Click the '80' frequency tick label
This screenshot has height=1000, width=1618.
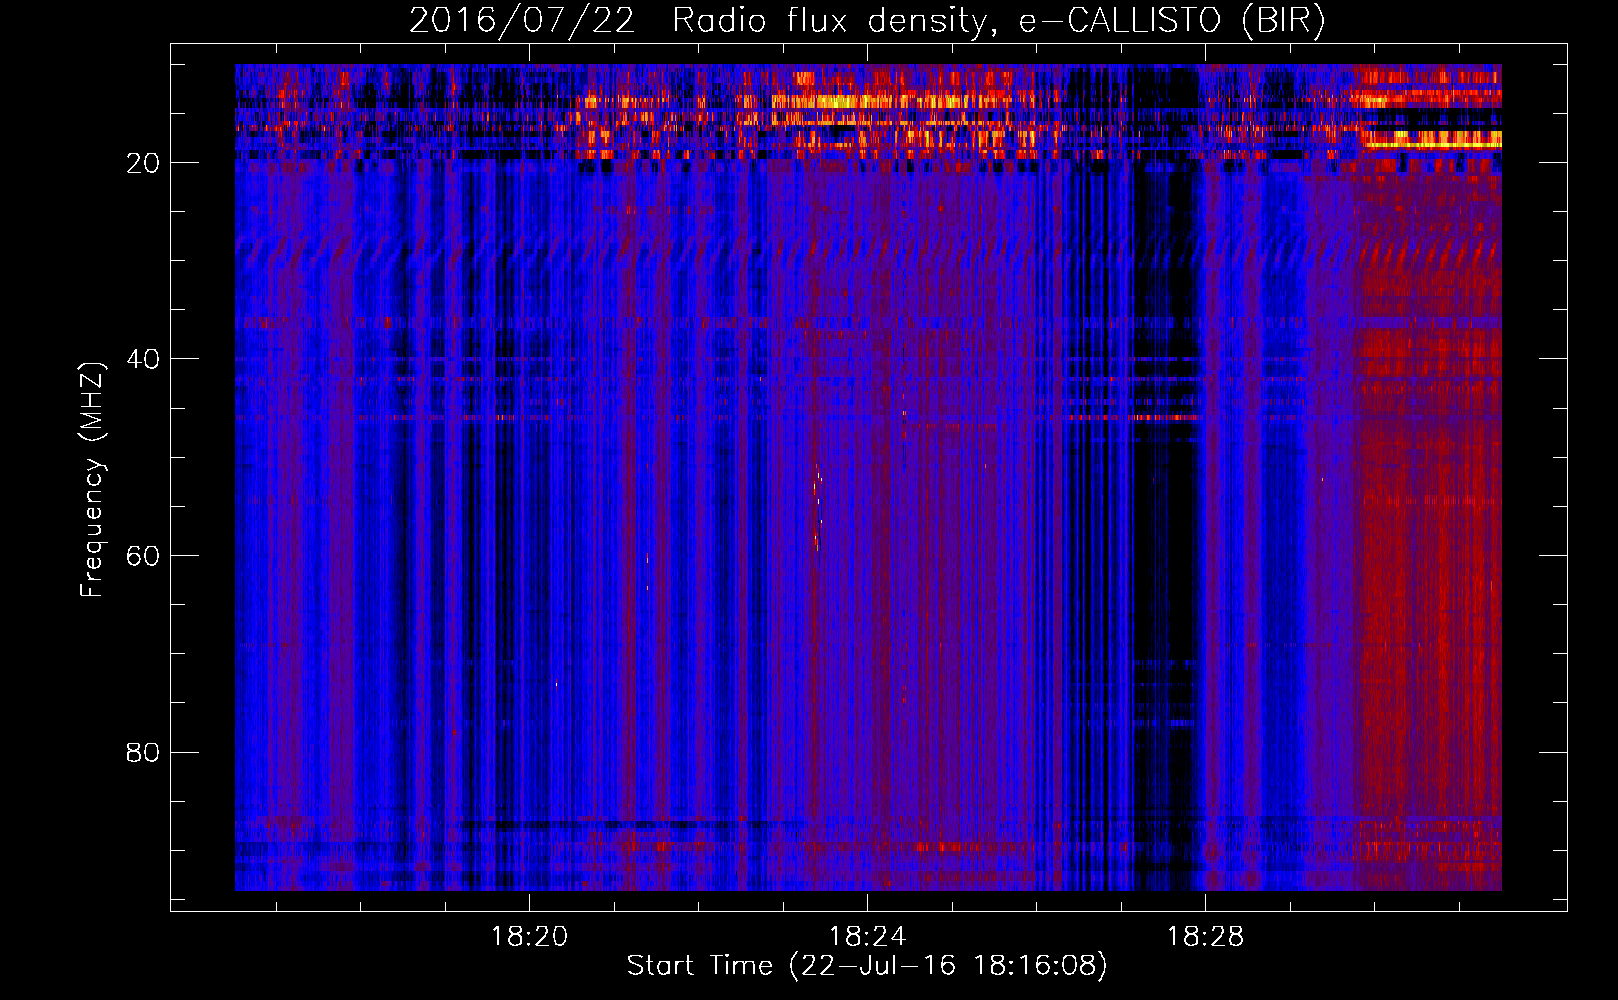click(x=143, y=752)
